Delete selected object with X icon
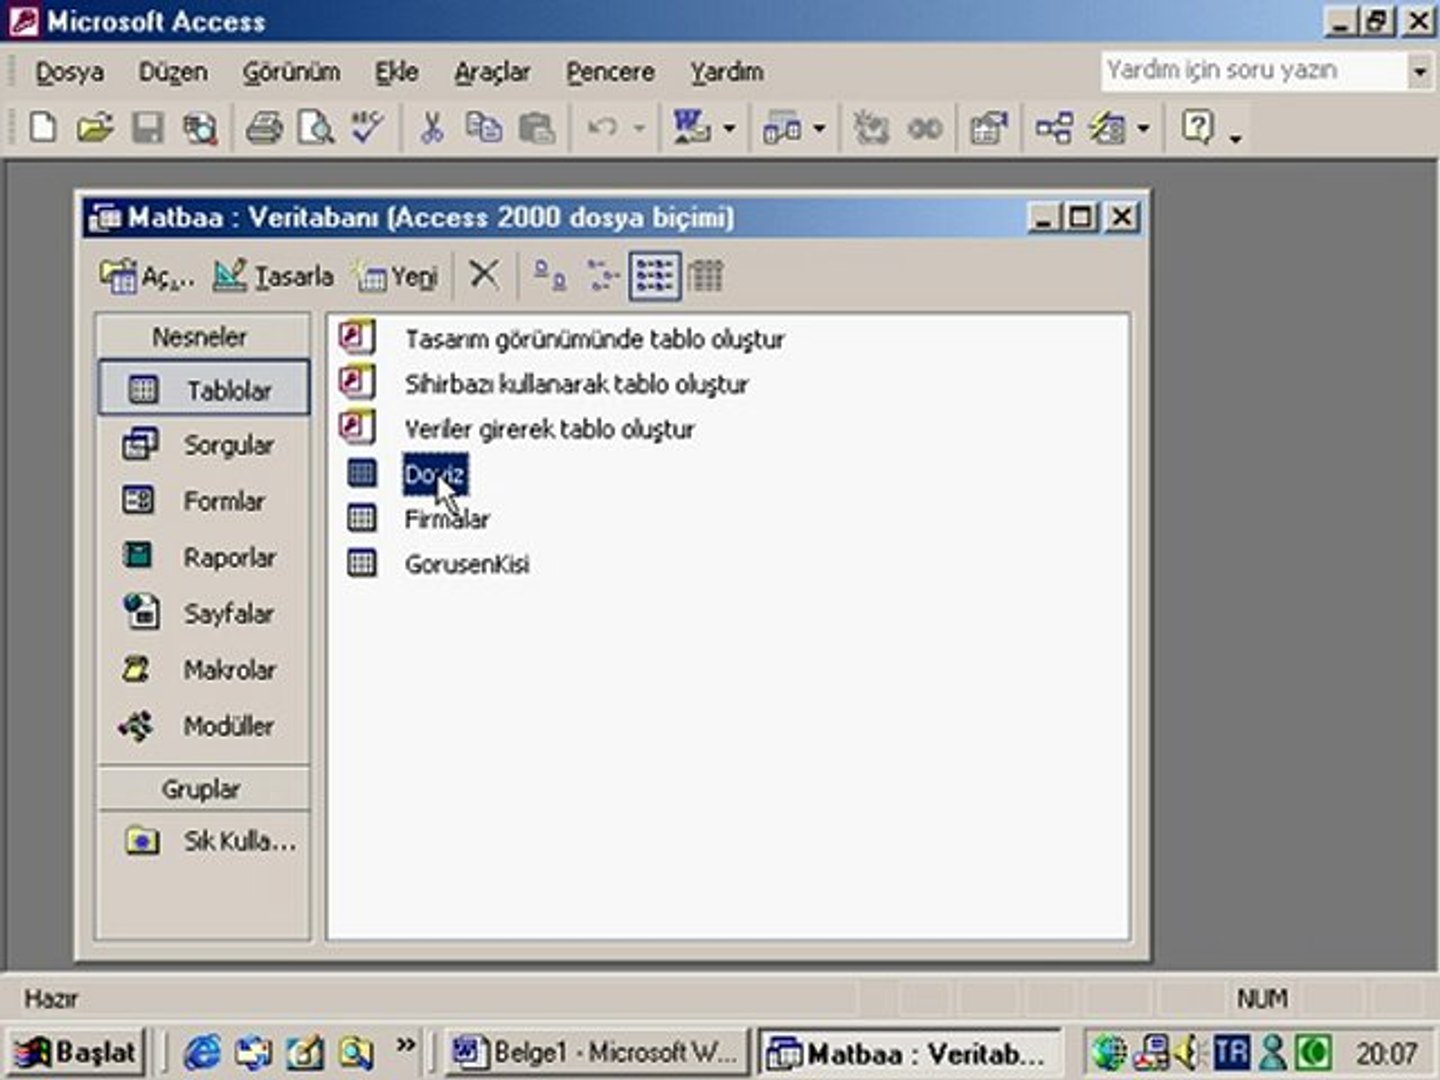 click(x=484, y=274)
